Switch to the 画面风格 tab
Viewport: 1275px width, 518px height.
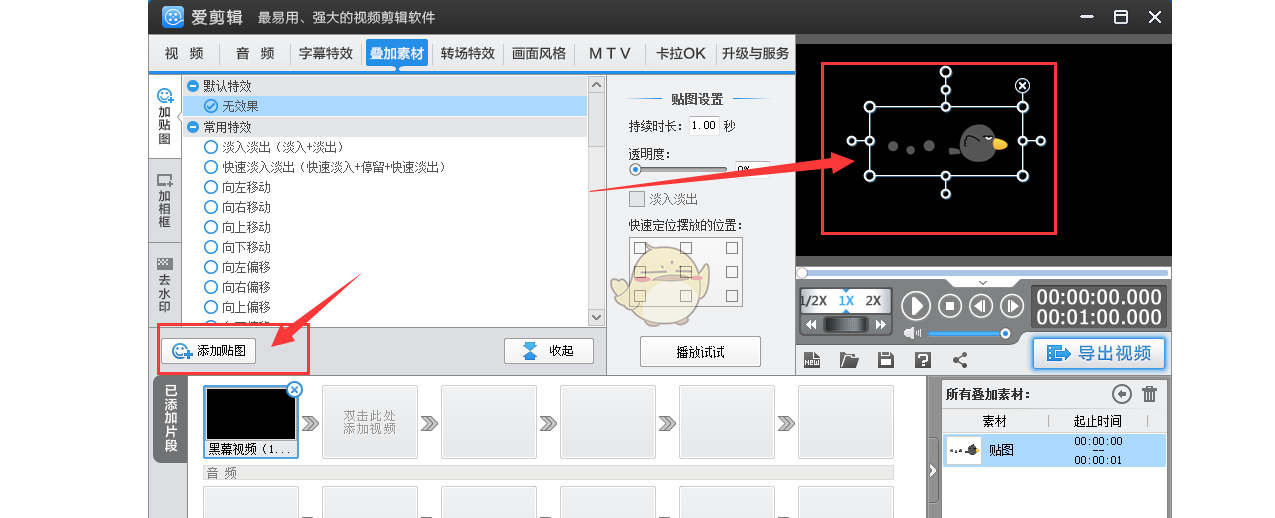pyautogui.click(x=539, y=53)
